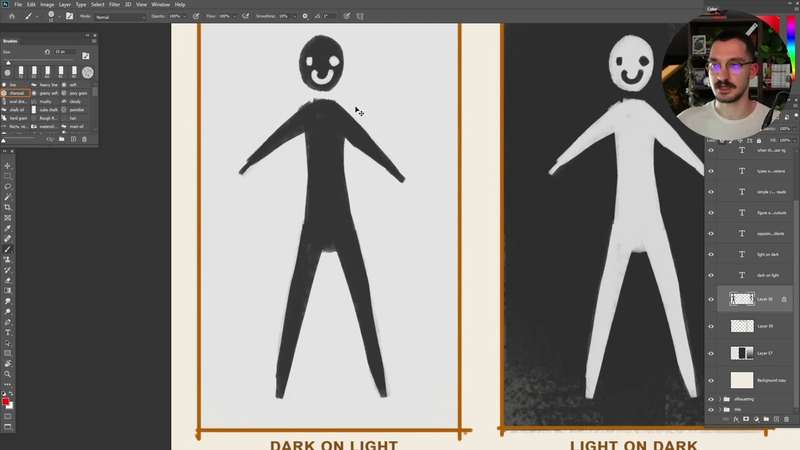The height and width of the screenshot is (450, 800).
Task: Add layer mask button
Action: 746,419
